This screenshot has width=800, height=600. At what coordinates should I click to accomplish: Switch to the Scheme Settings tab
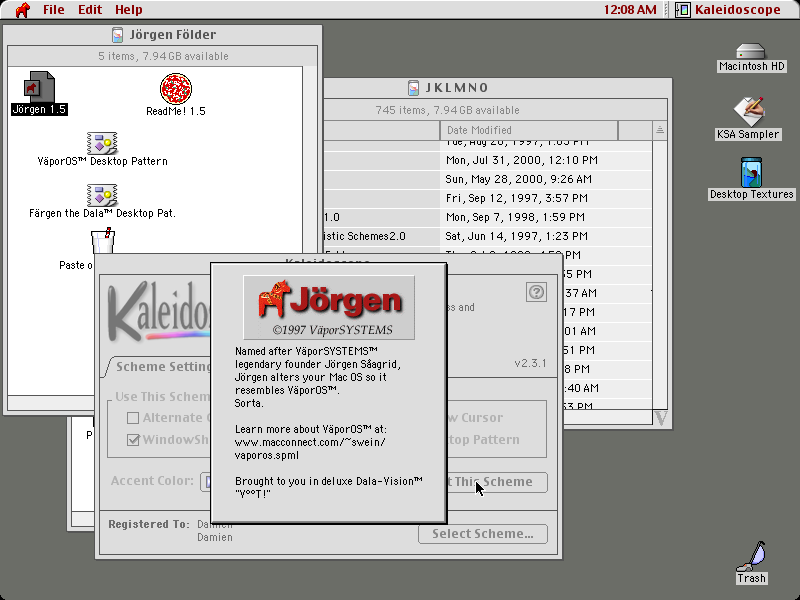tap(159, 367)
